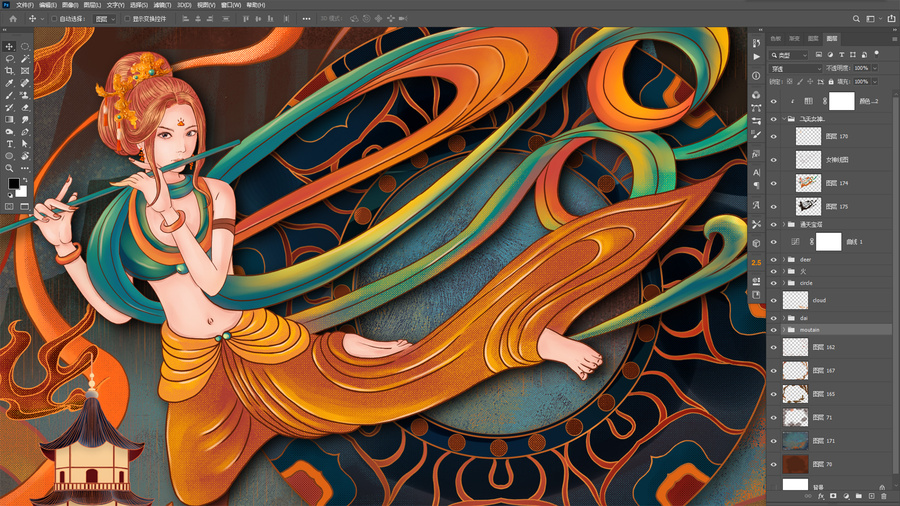Click the add layer style fx icon
Screen dimensions: 900x506
coord(821,496)
